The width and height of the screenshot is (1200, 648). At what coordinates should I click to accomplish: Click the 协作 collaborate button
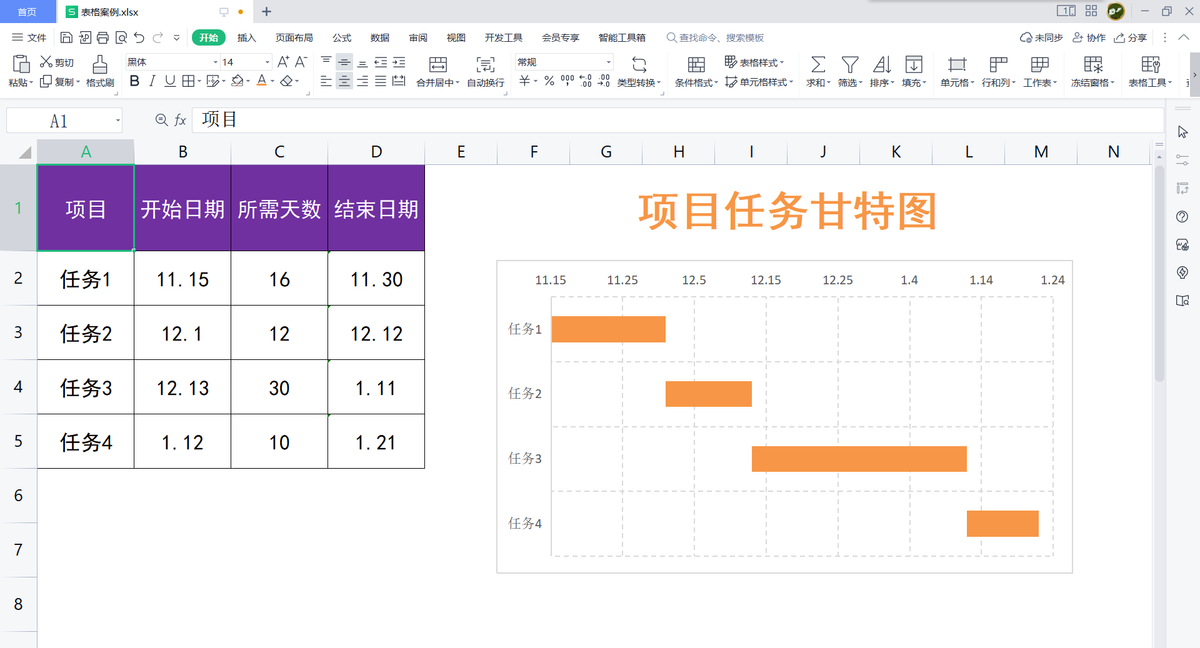coord(1089,37)
